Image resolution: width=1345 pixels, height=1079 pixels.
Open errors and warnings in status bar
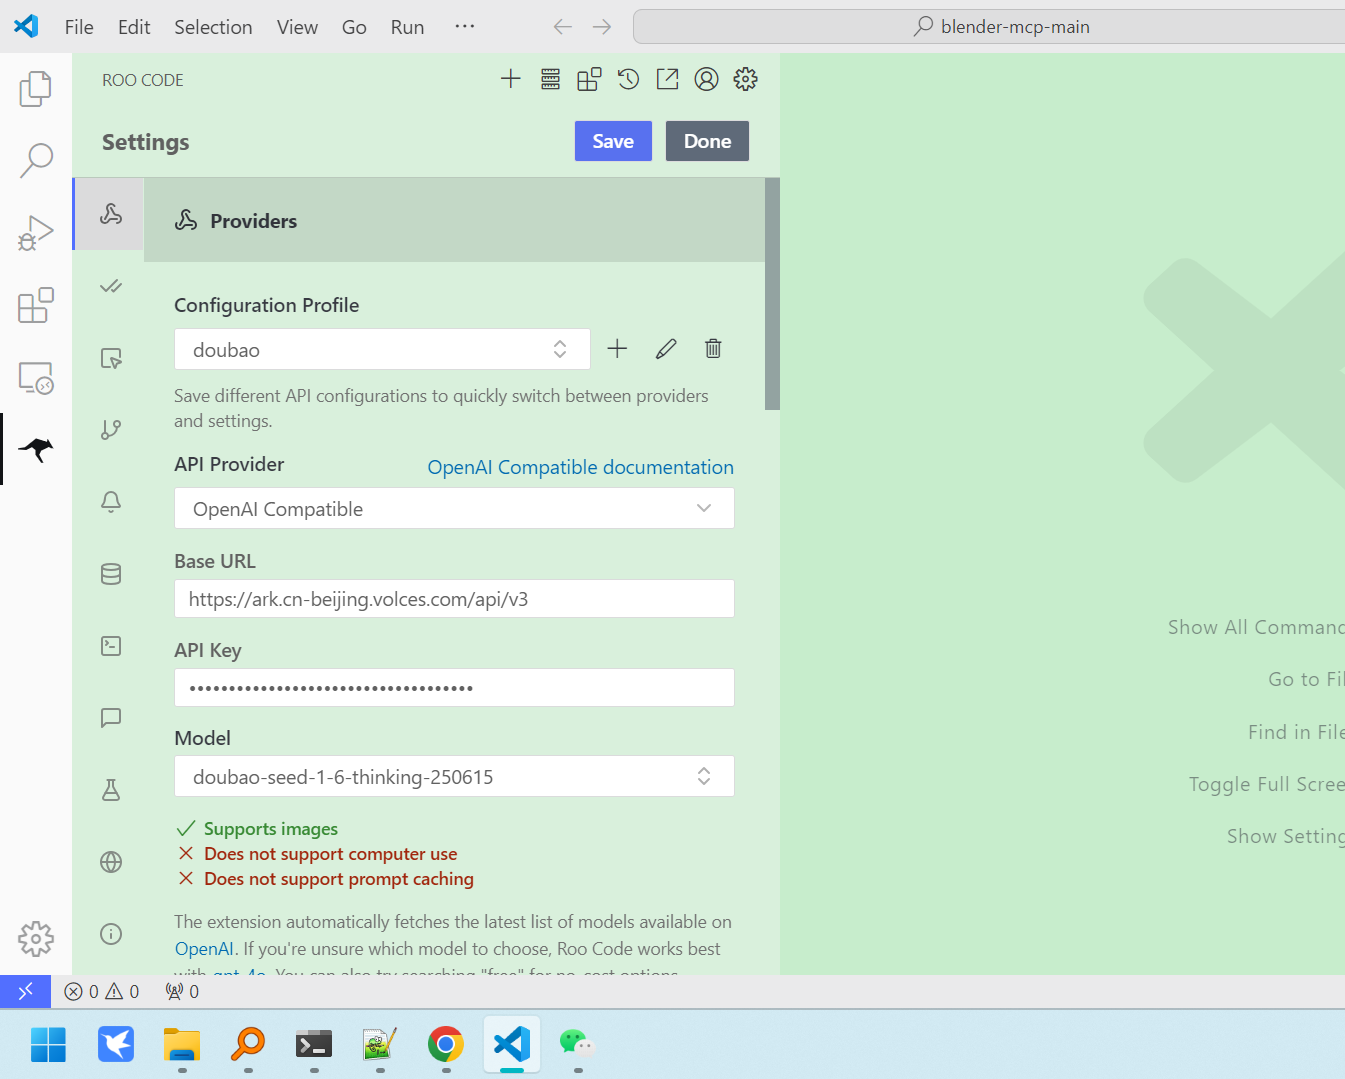tap(102, 991)
